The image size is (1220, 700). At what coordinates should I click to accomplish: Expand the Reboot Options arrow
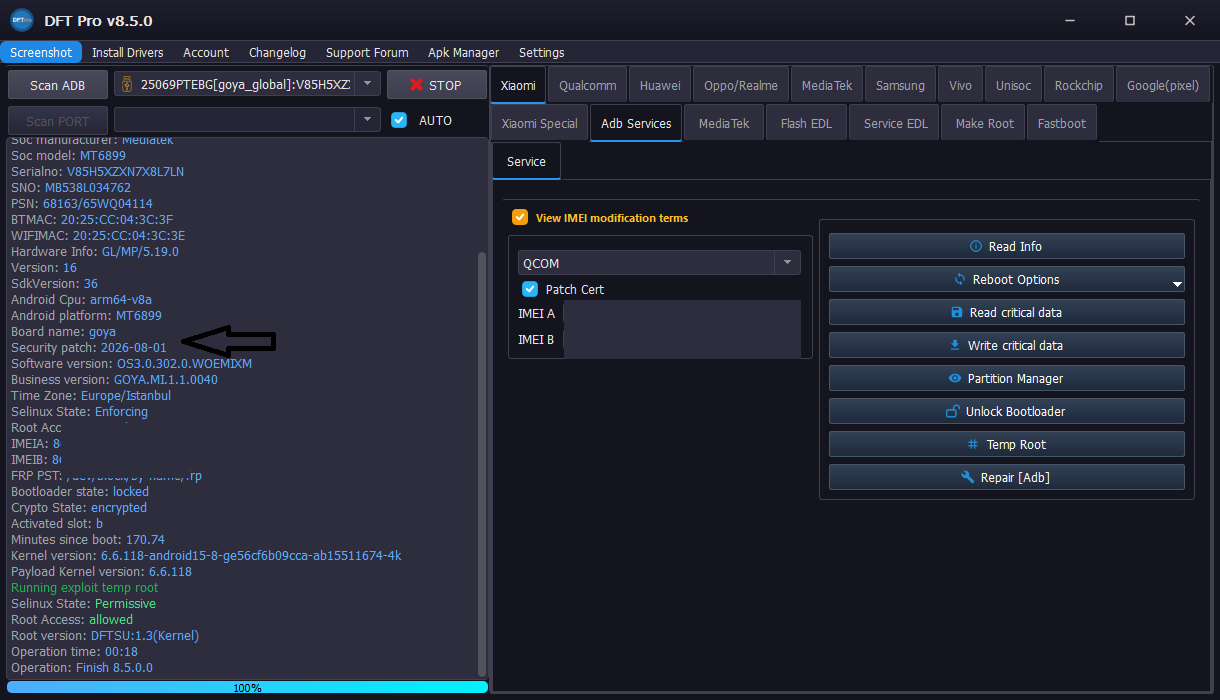[1177, 284]
